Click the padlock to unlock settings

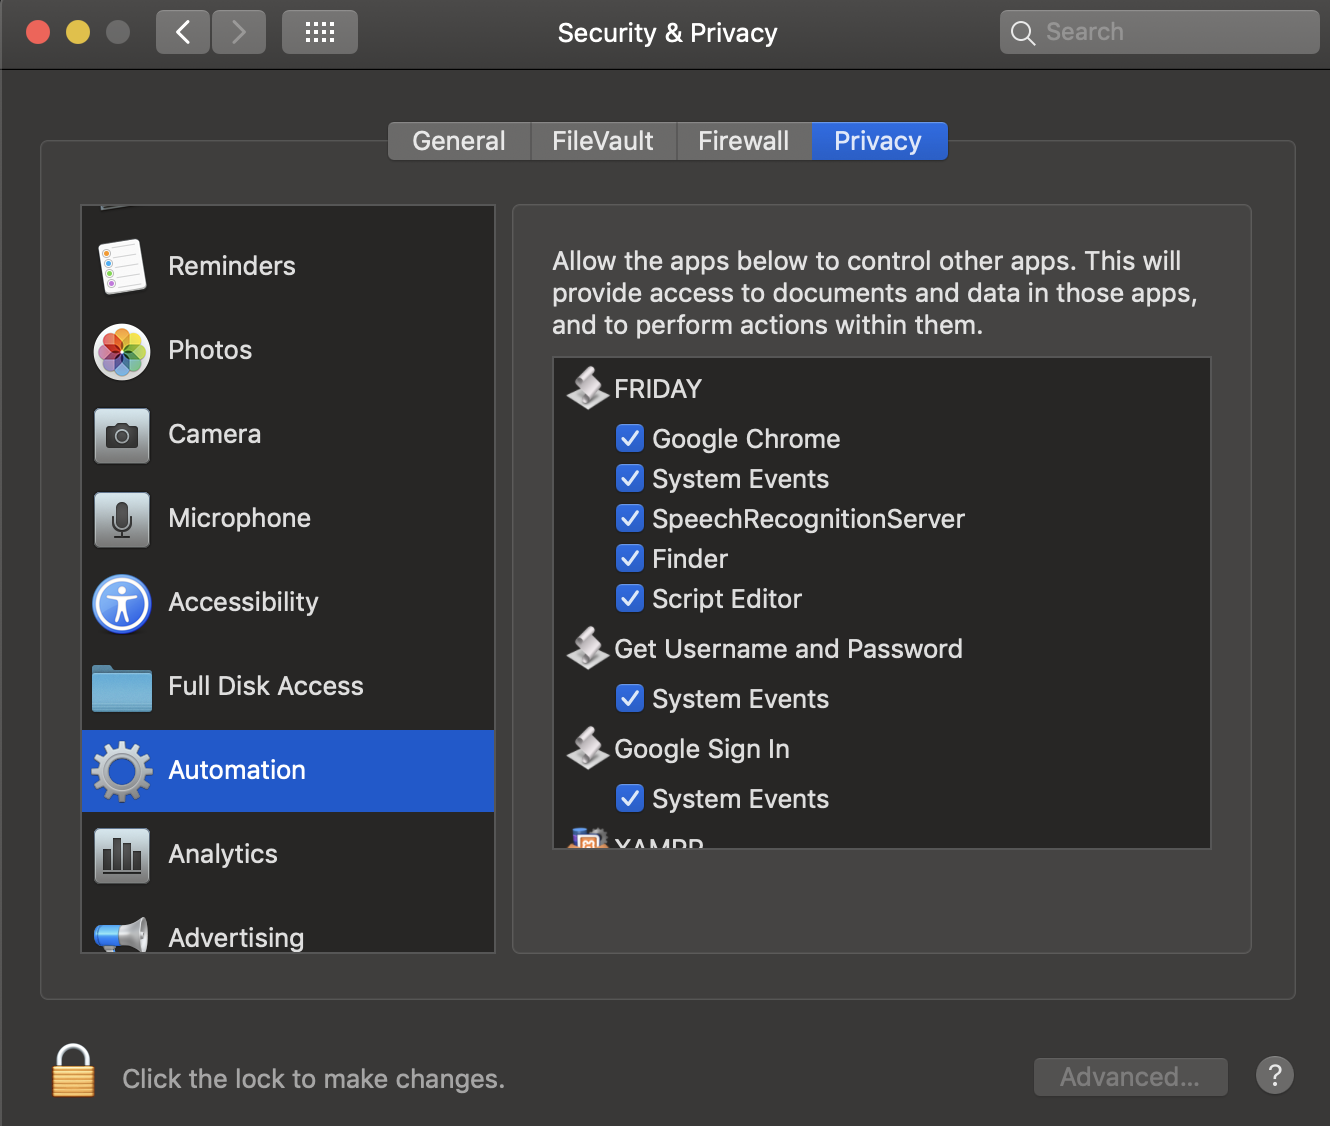pyautogui.click(x=73, y=1070)
